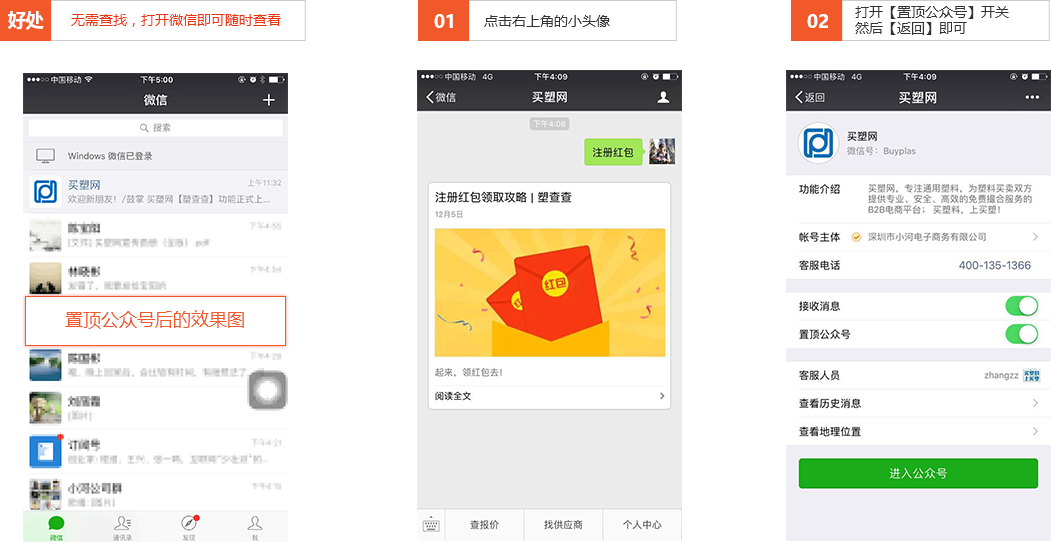
Task: Open the 订阅号 subscriptions row
Action: point(156,452)
